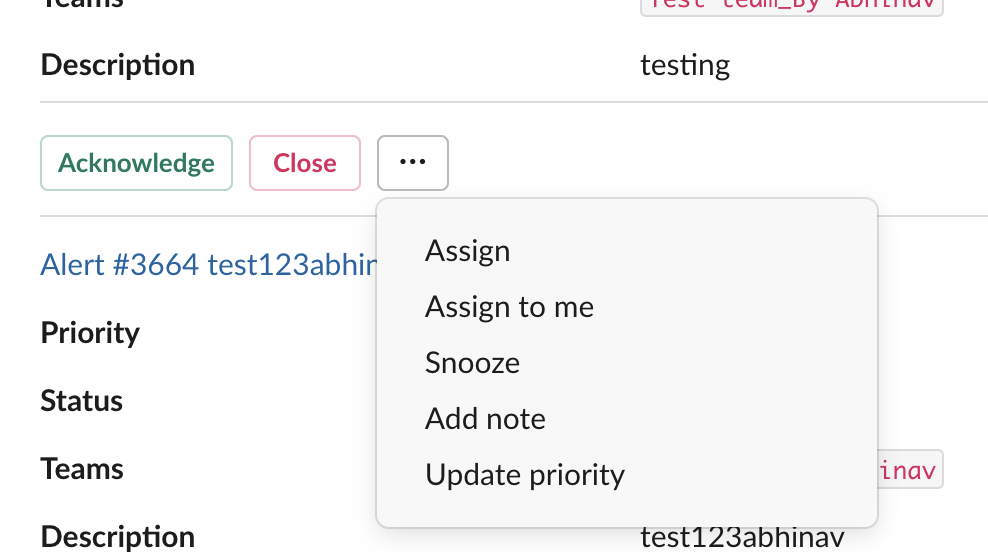Click the 'testing' description text
Screen dimensions: 988x552
[685, 66]
